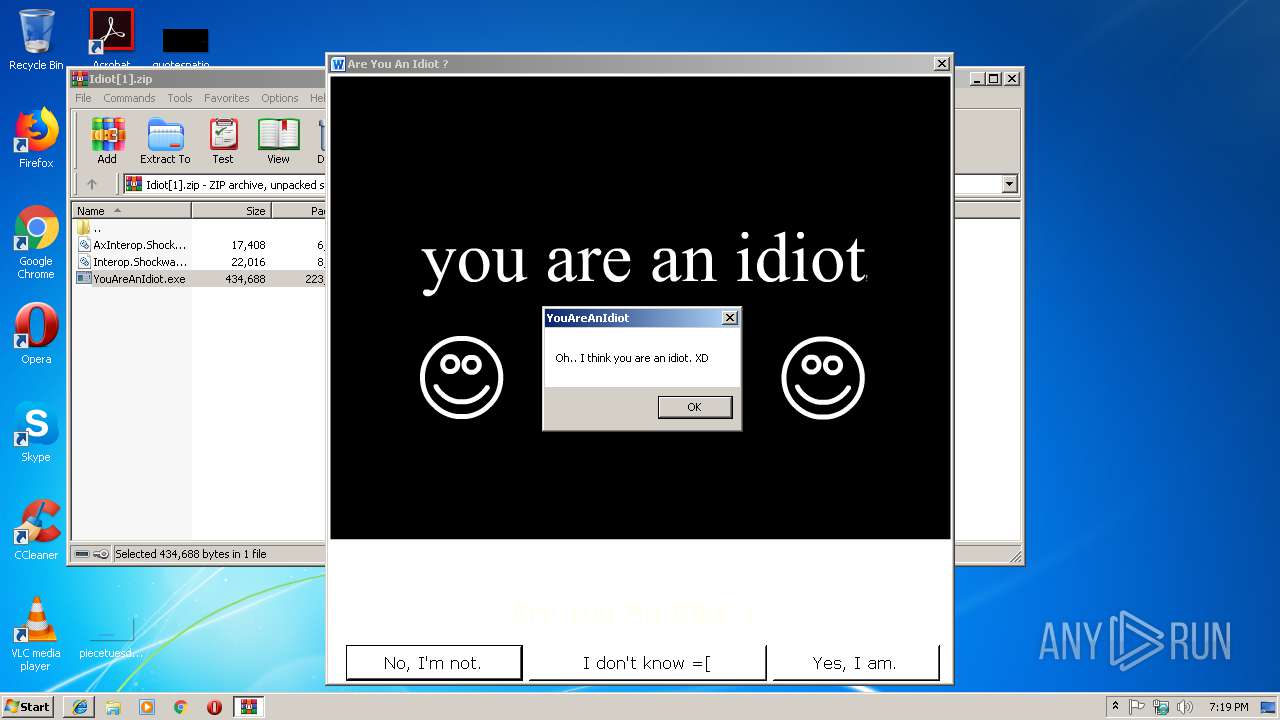Viewport: 1280px width, 720px height.
Task: Open Windows Explorer from the taskbar
Action: point(113,707)
